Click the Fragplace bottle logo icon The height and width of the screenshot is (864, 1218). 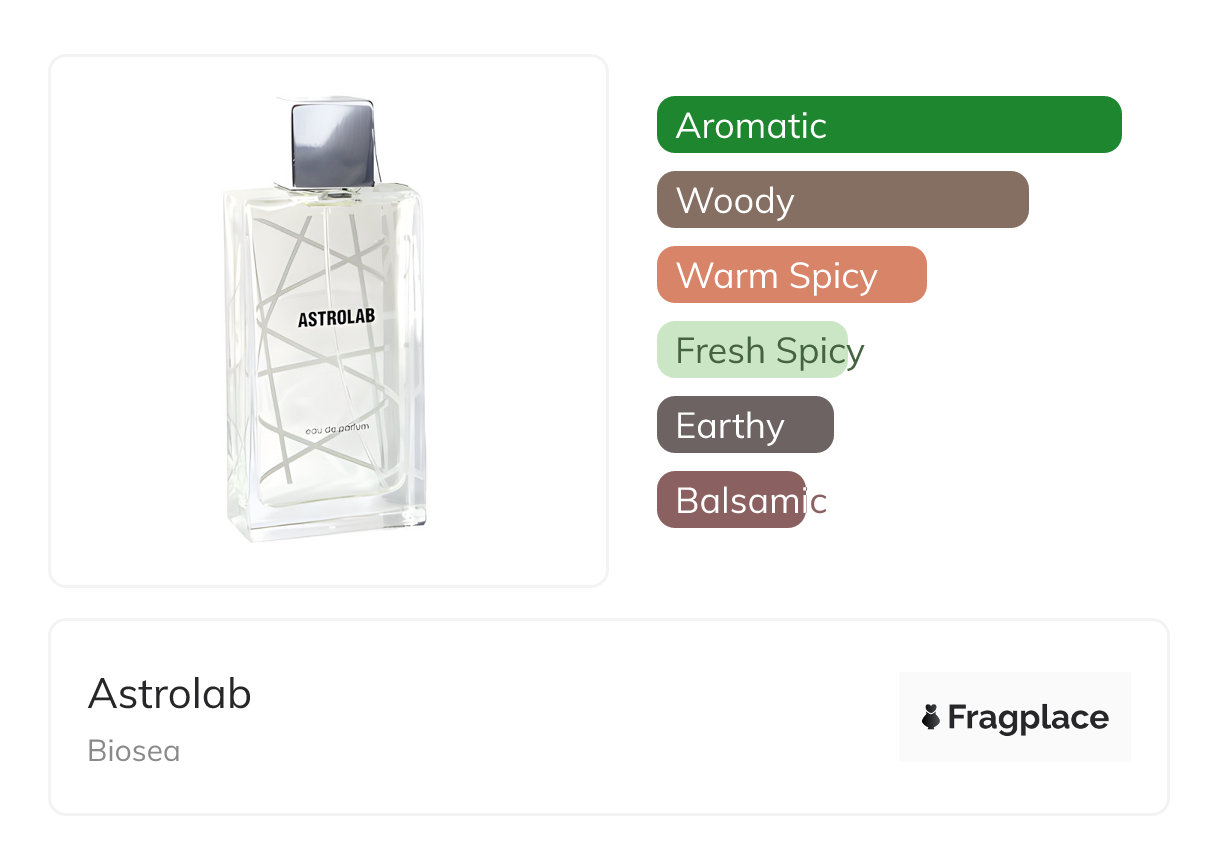click(x=931, y=717)
